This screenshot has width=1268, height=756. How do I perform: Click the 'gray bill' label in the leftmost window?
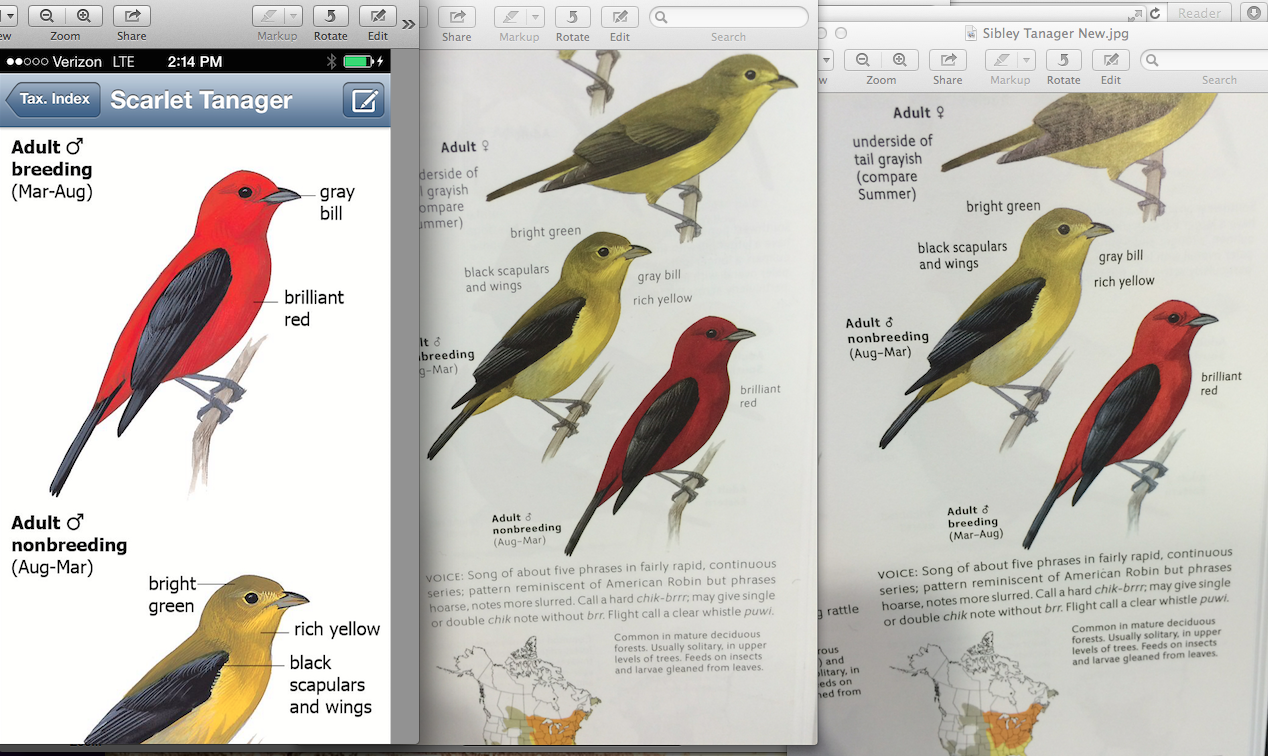pos(337,202)
